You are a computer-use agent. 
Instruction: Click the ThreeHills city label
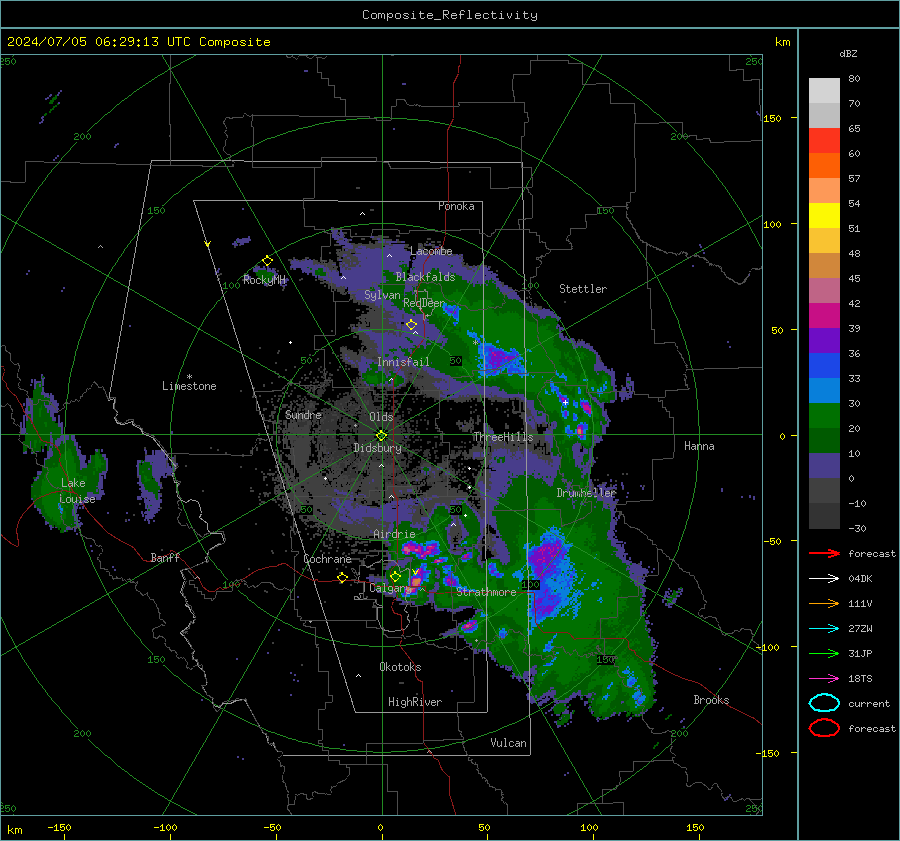coord(503,437)
